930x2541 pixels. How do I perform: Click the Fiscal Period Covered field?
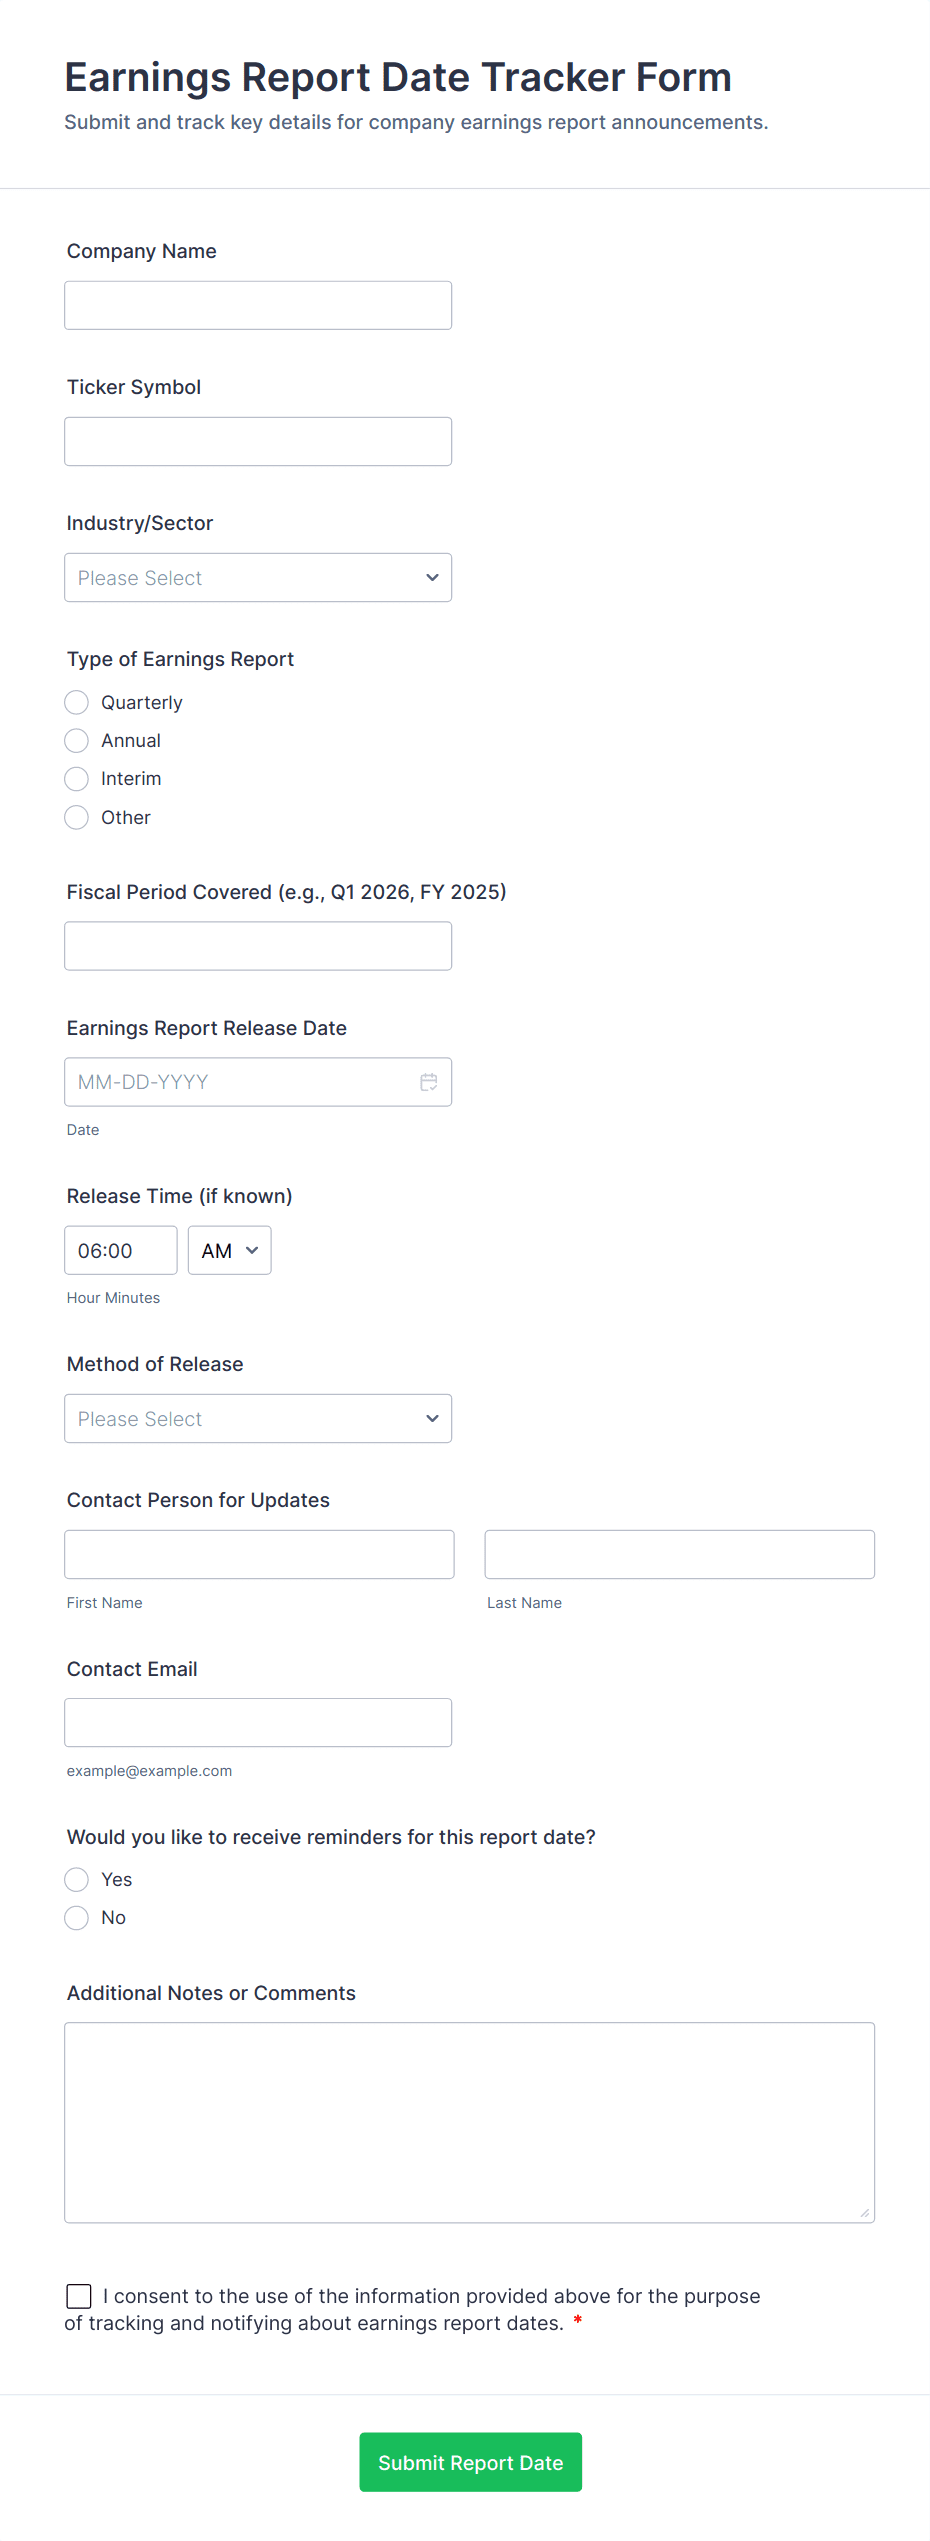258,946
